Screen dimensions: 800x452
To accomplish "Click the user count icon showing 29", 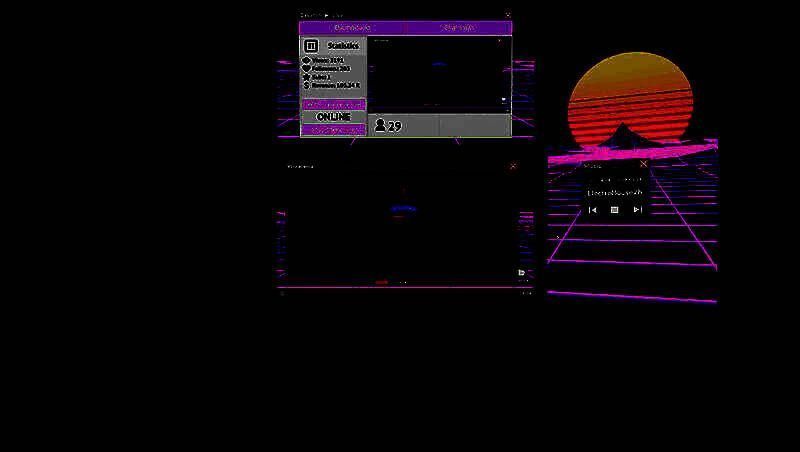I will click(380, 126).
